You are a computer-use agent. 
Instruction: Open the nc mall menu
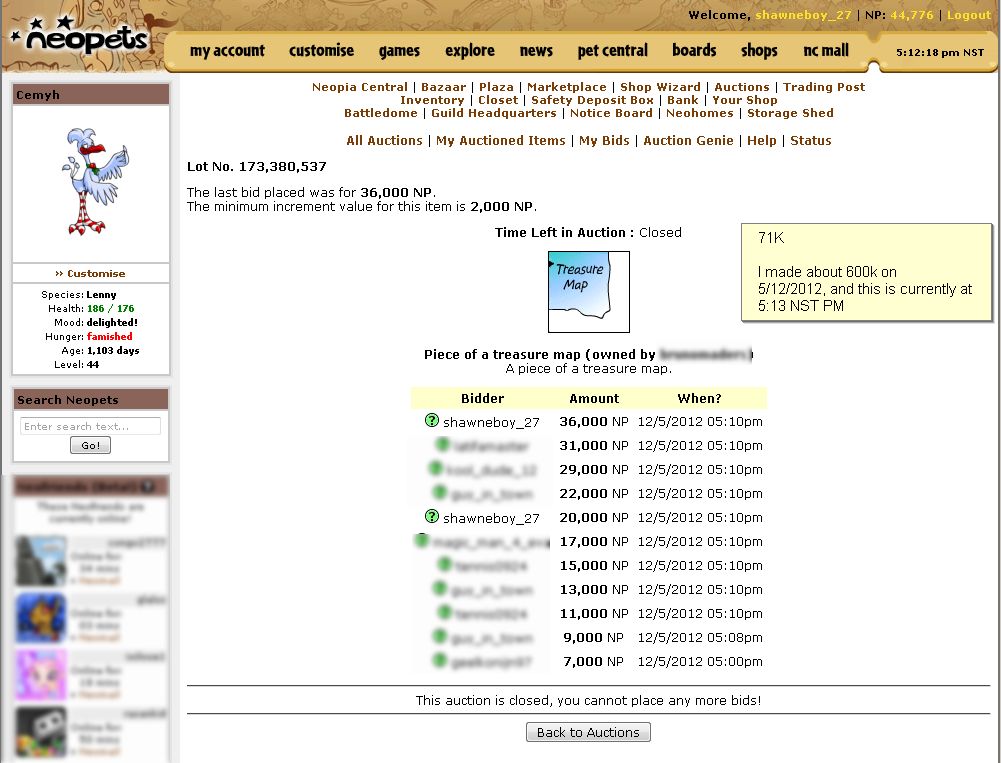click(x=826, y=50)
